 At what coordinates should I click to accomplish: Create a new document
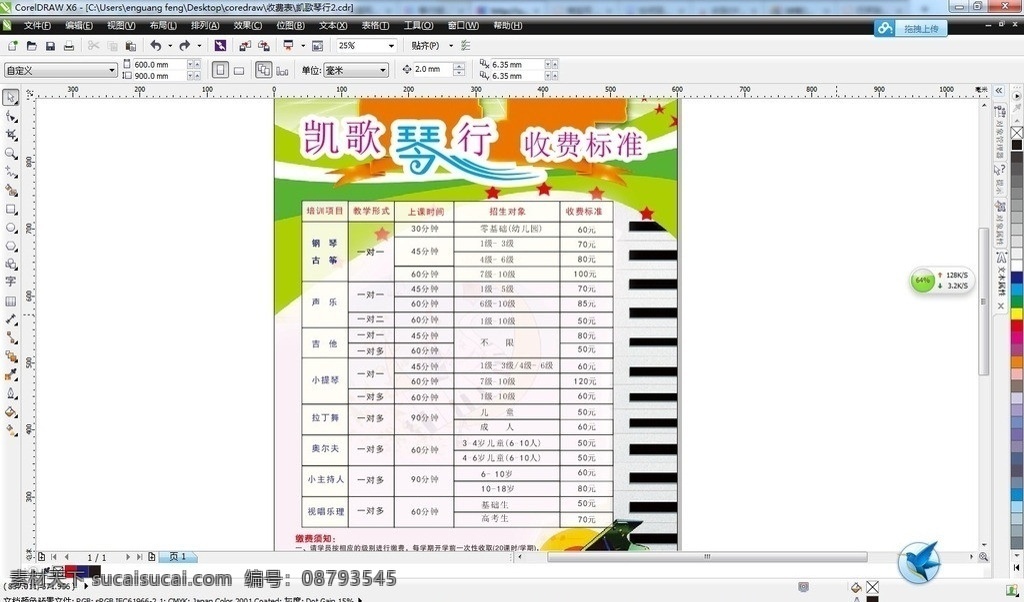(12, 46)
